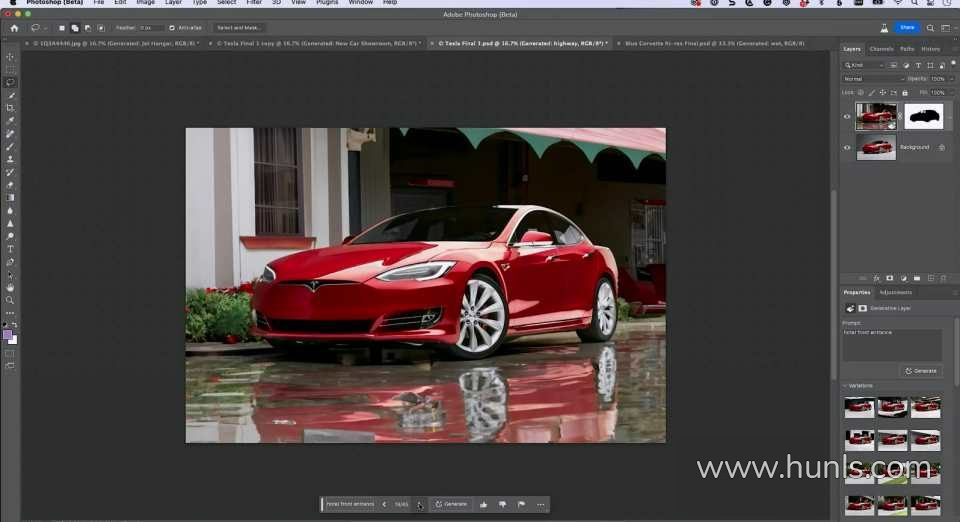
Task: Click the foreground color swatch
Action: click(8, 335)
